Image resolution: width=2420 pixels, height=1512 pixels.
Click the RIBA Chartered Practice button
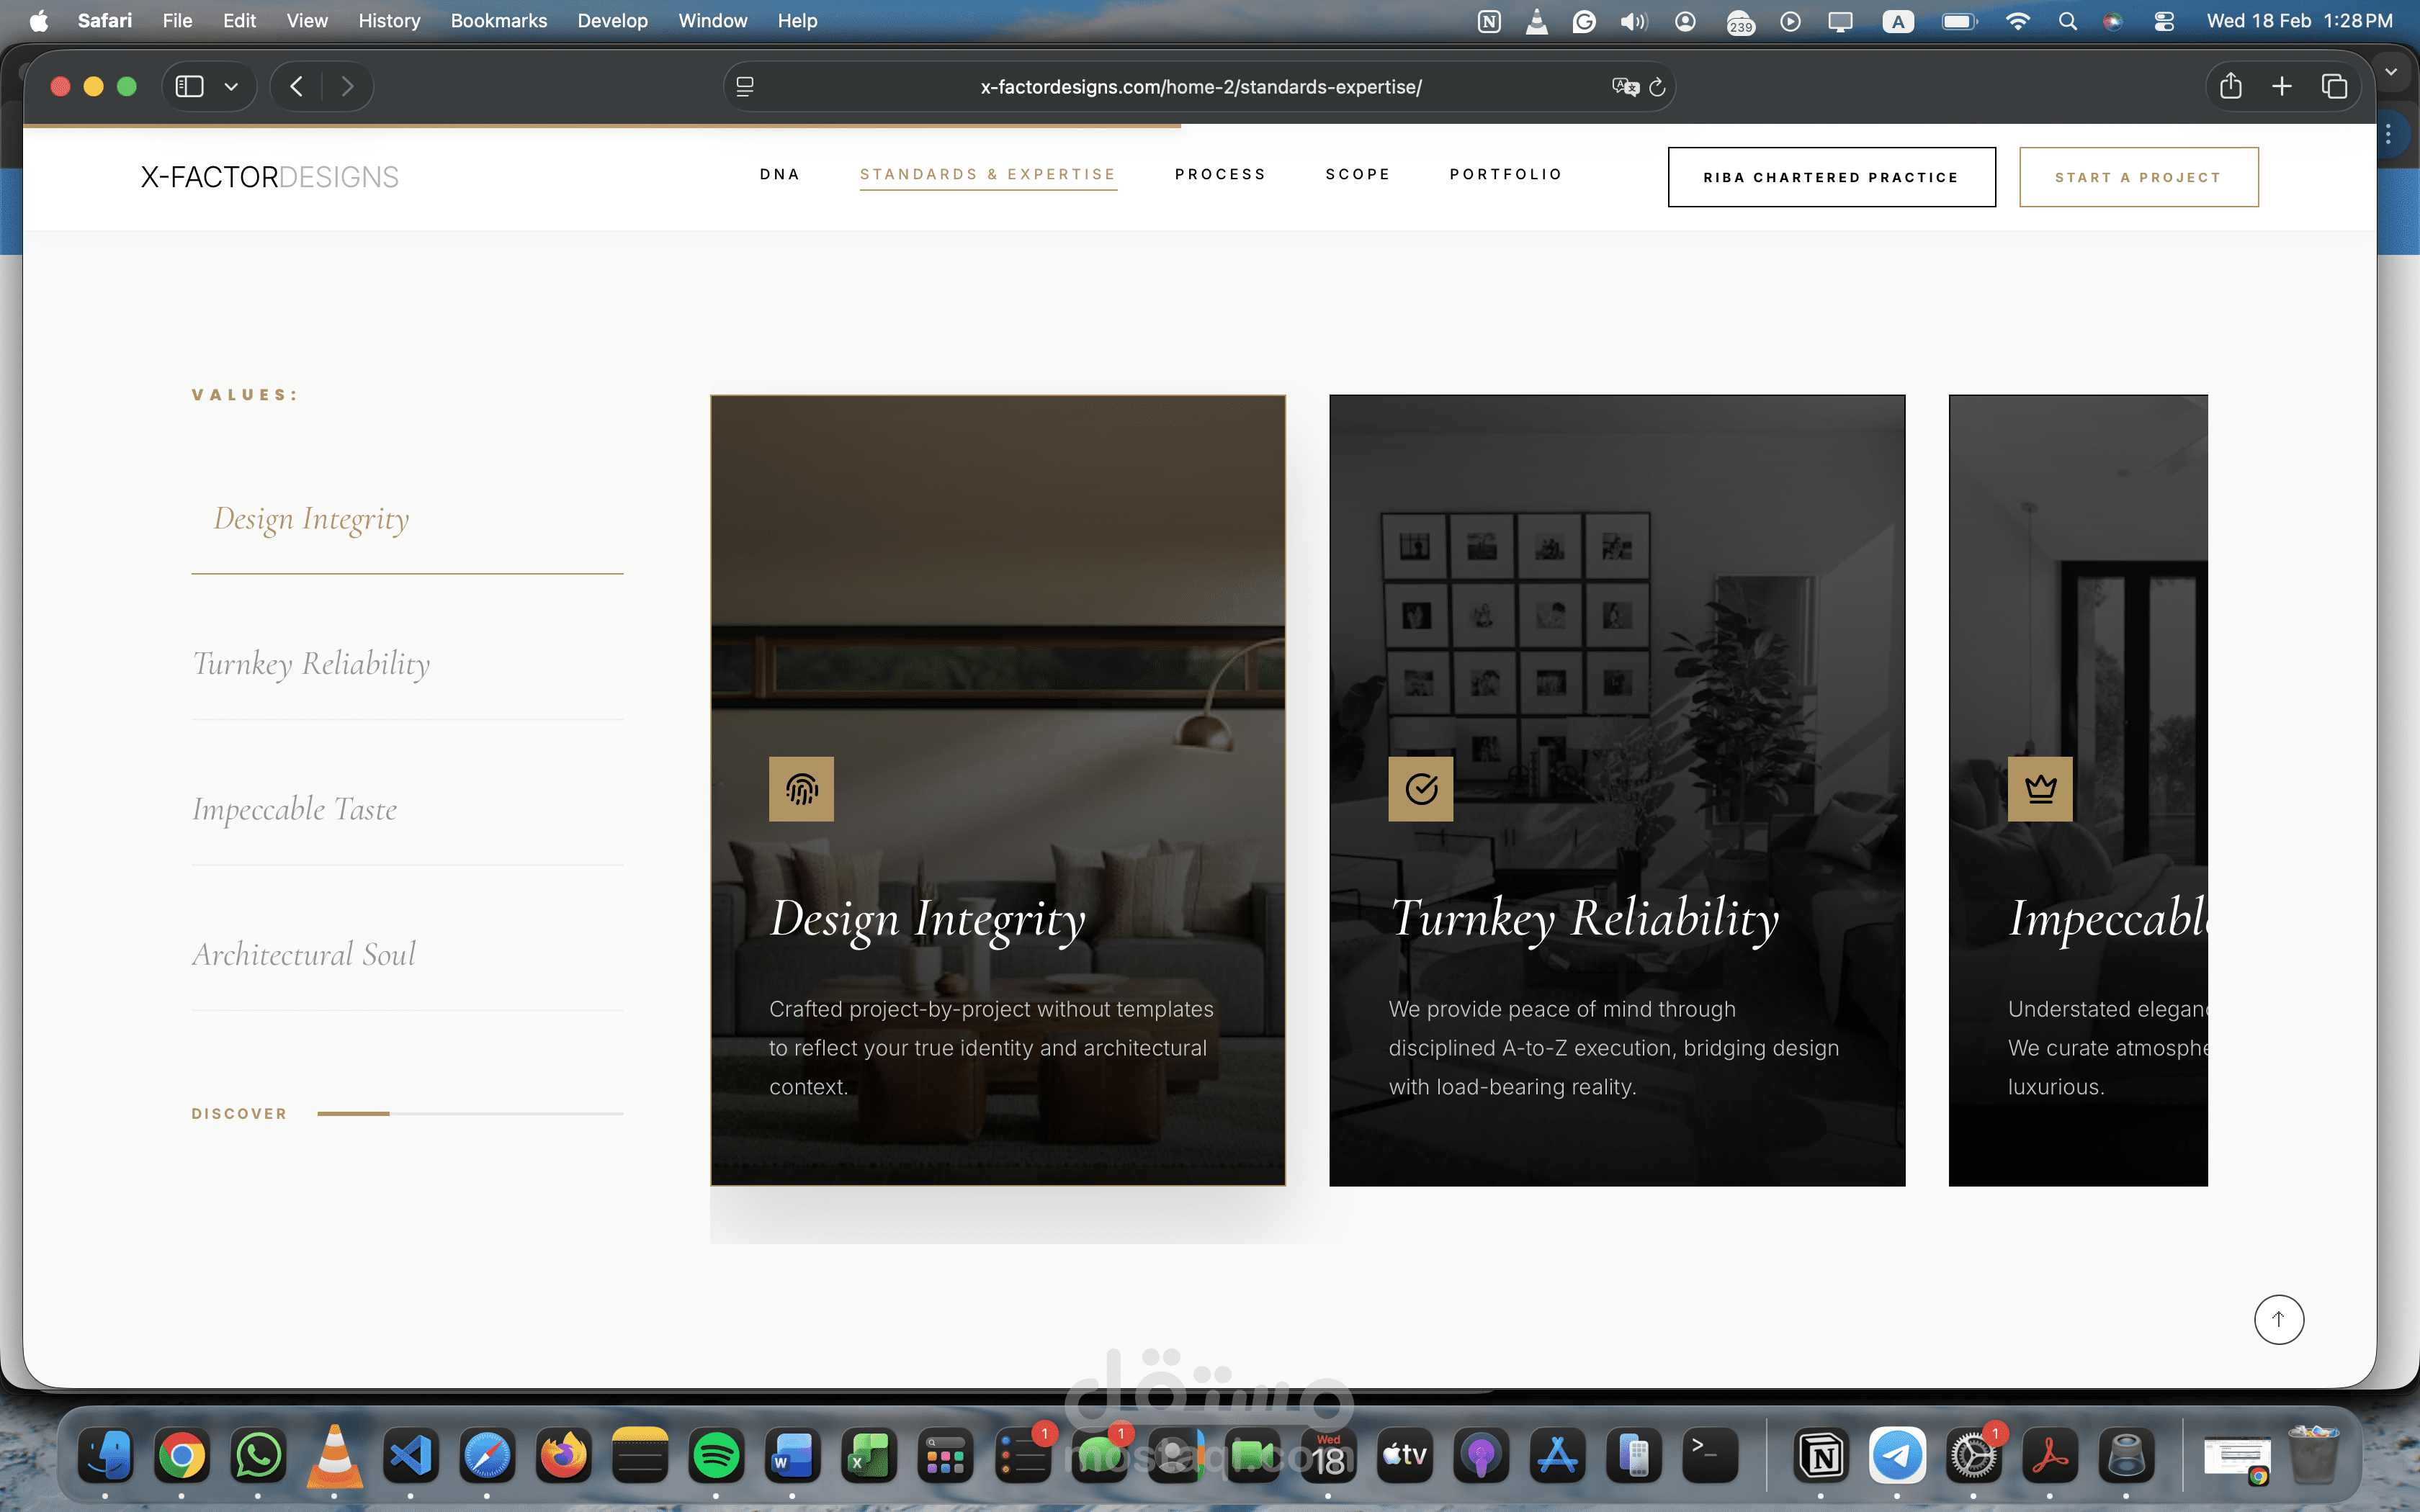point(1831,177)
